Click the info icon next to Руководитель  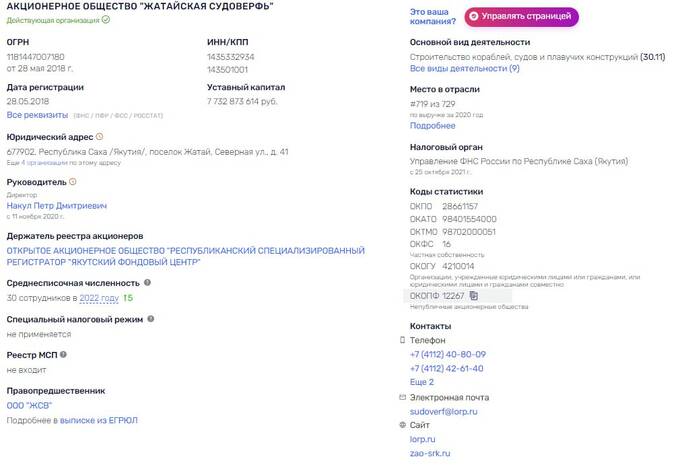click(x=73, y=182)
